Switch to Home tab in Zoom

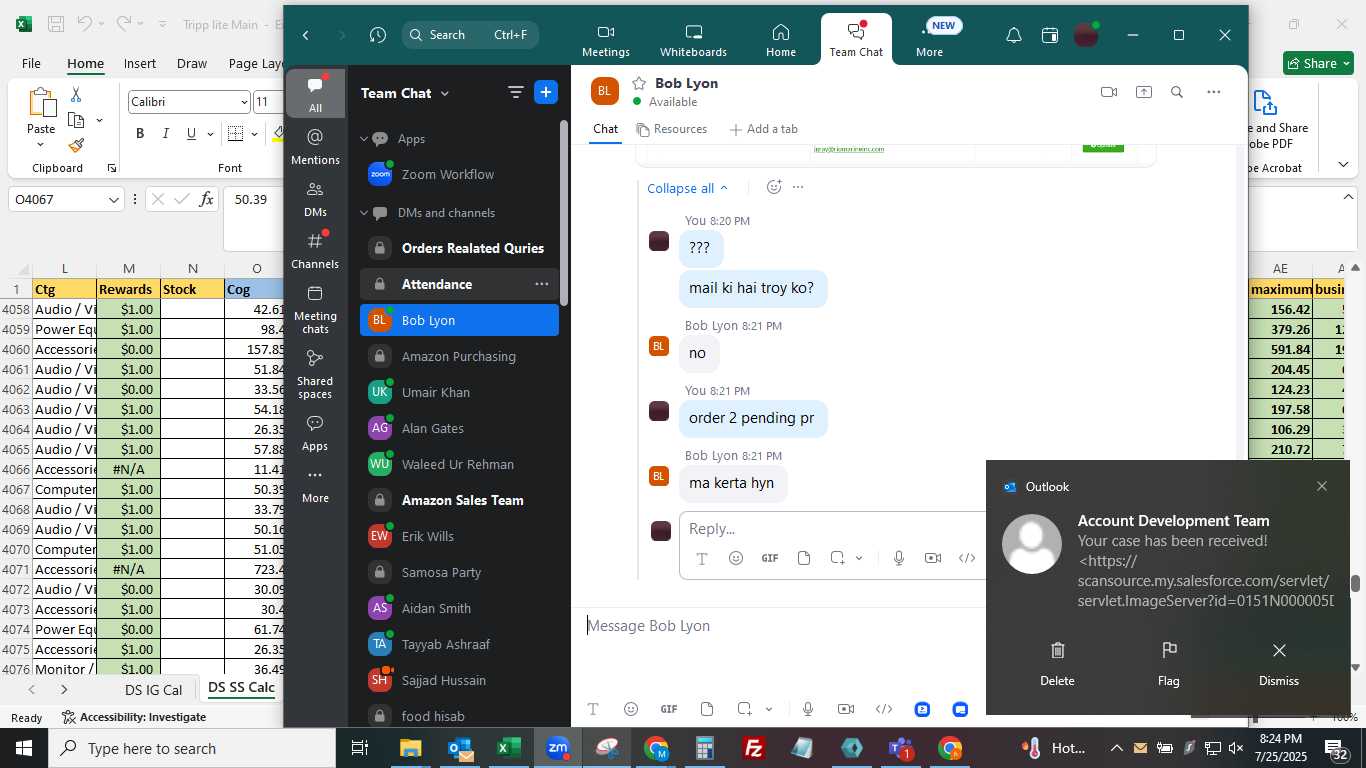(x=781, y=40)
